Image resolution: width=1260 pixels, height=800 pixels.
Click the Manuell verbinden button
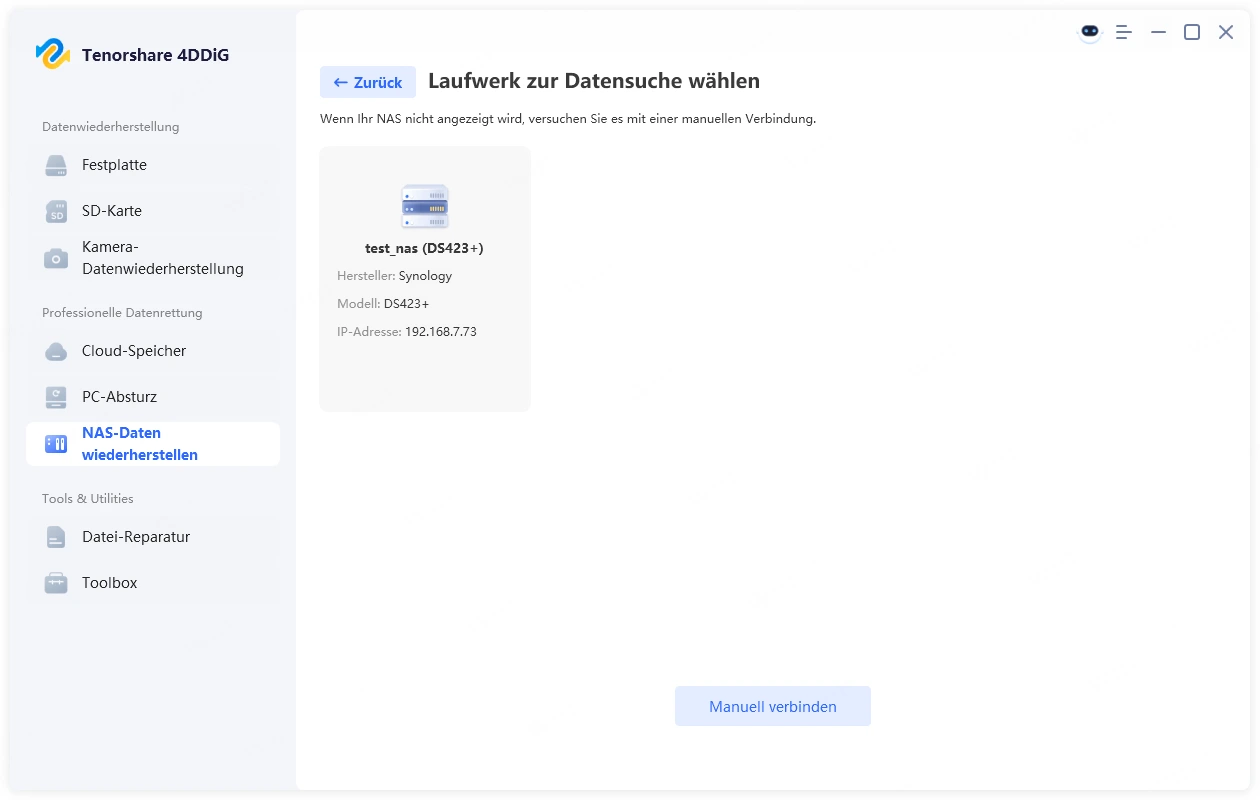pyautogui.click(x=772, y=706)
